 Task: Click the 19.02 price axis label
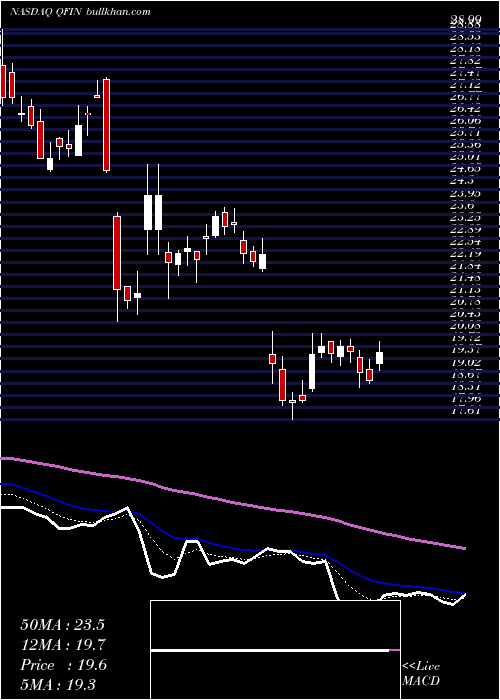coord(466,363)
